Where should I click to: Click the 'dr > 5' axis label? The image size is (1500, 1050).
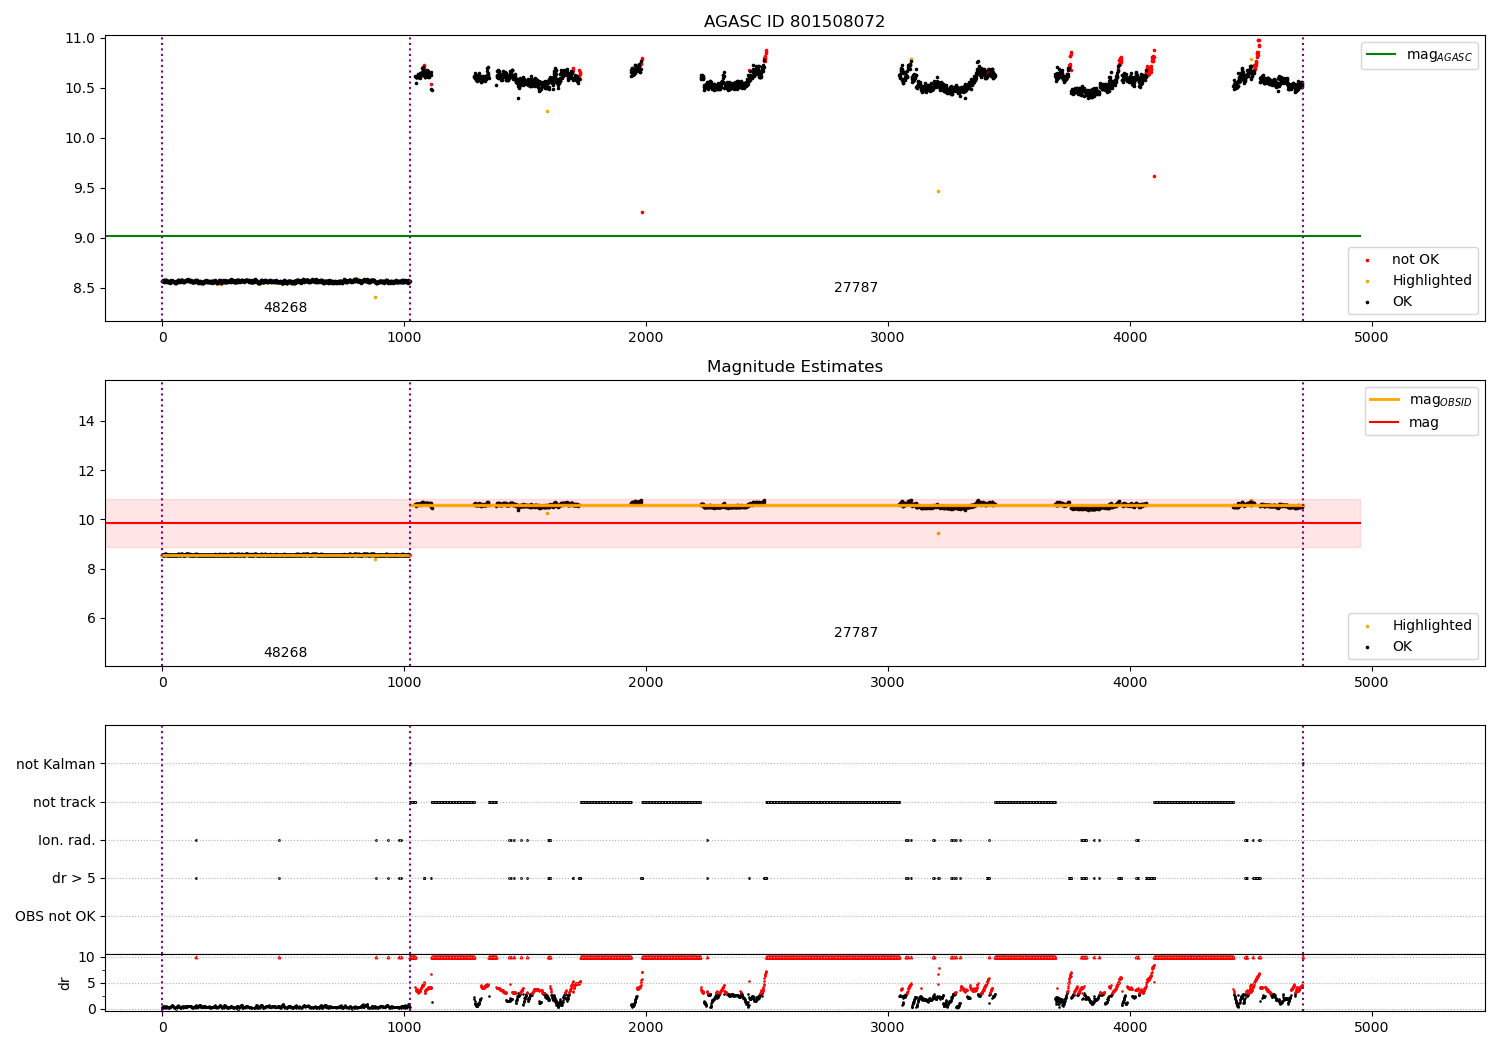[x=74, y=878]
